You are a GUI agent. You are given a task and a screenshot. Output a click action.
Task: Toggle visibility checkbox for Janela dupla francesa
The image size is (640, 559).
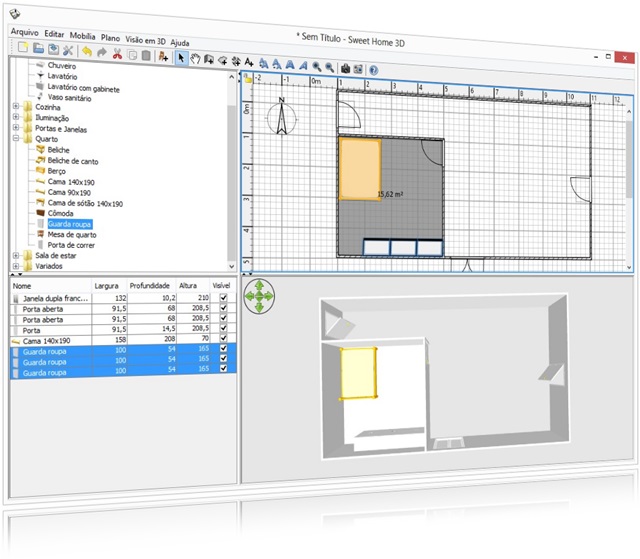223,297
